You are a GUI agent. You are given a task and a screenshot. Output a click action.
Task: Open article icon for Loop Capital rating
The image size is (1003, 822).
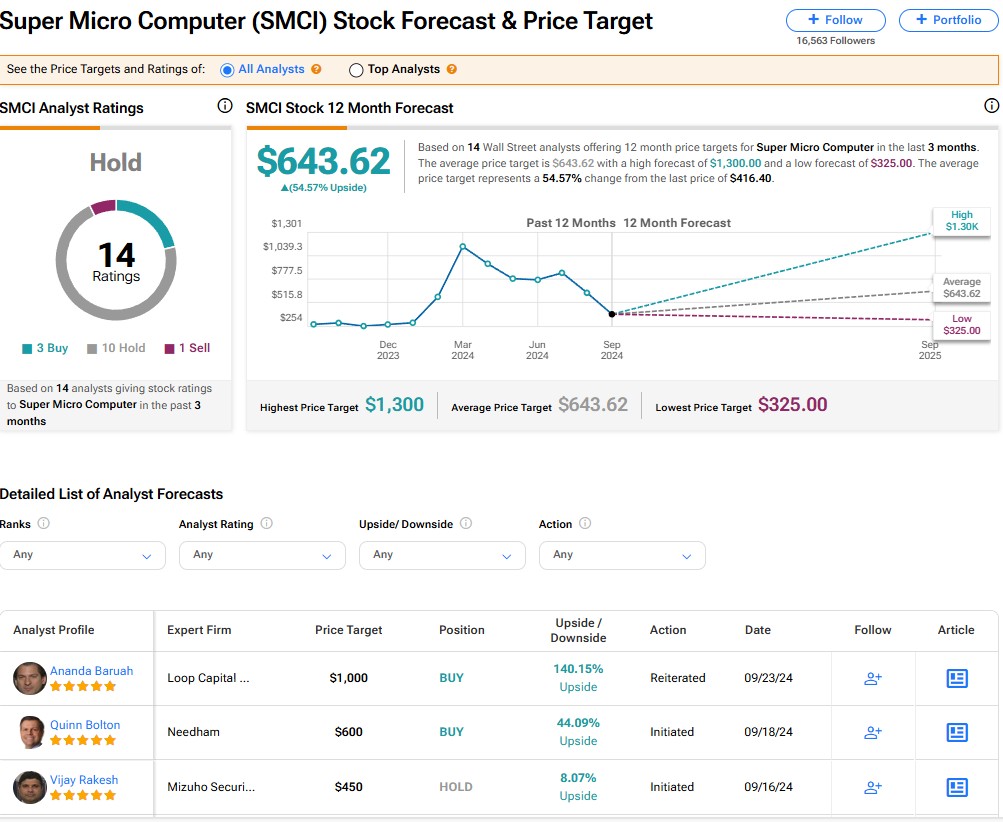click(956, 678)
